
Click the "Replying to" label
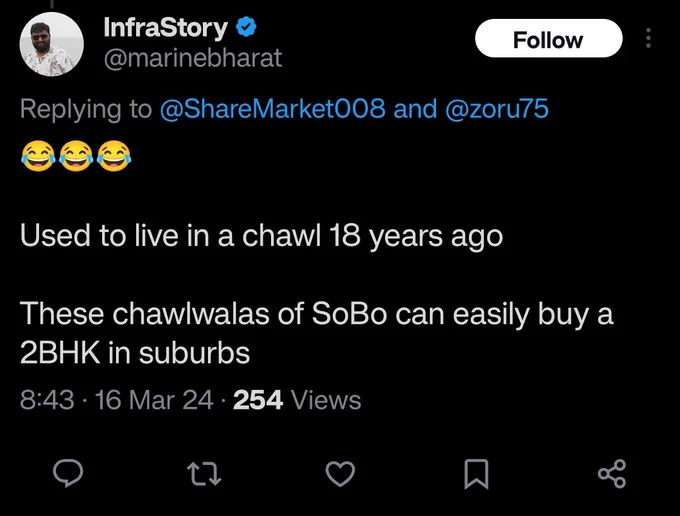[x=86, y=108]
